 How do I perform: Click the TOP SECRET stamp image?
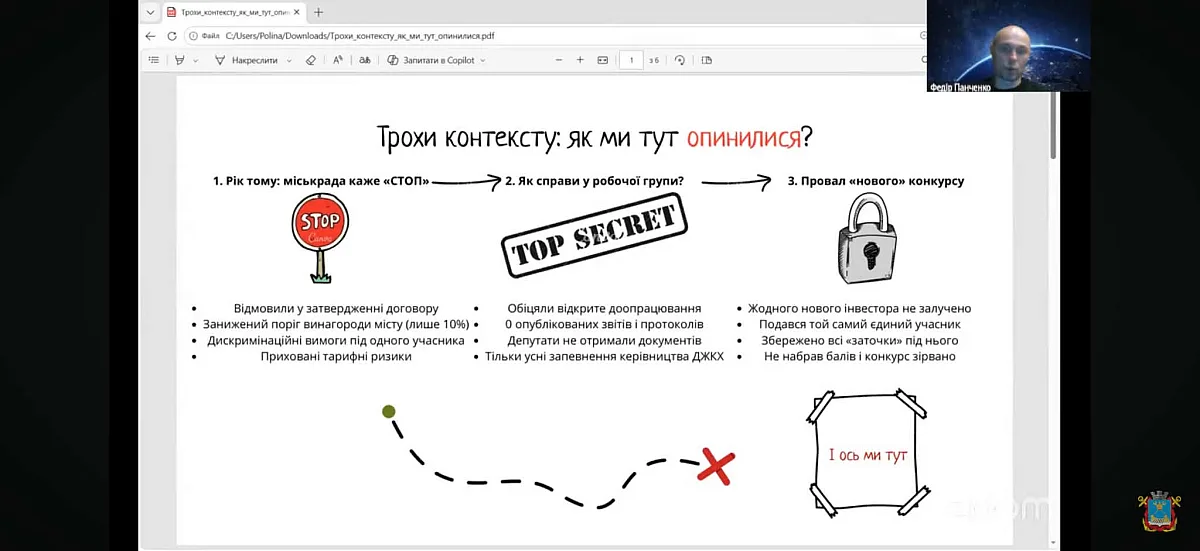[594, 236]
